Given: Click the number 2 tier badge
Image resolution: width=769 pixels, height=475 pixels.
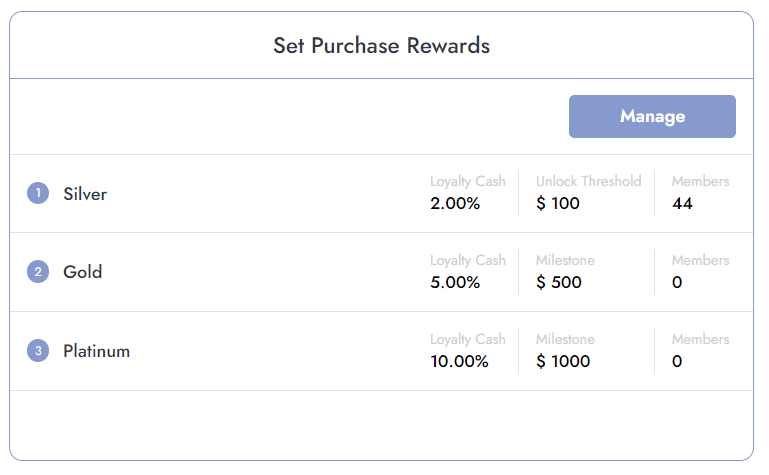Looking at the screenshot, I should tap(38, 271).
